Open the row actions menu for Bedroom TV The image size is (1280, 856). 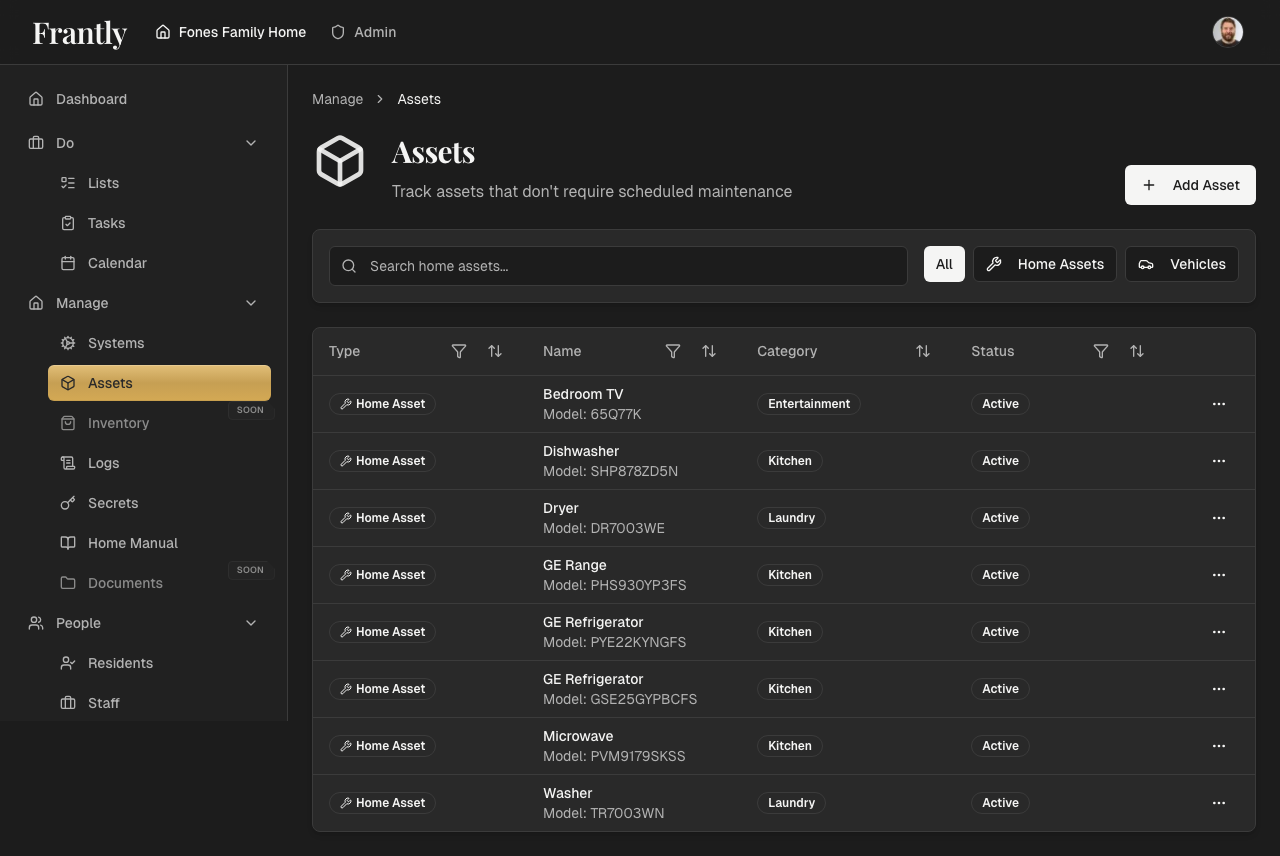(x=1219, y=404)
